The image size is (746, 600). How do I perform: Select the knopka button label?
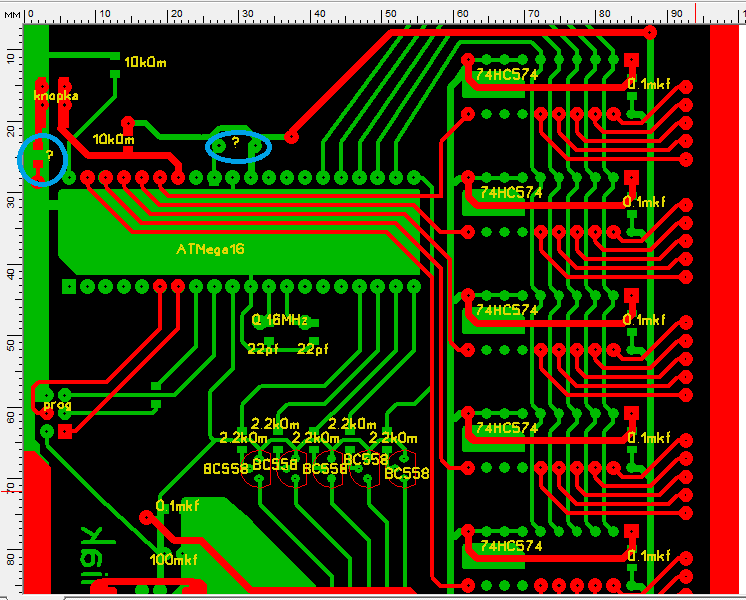pyautogui.click(x=56, y=96)
